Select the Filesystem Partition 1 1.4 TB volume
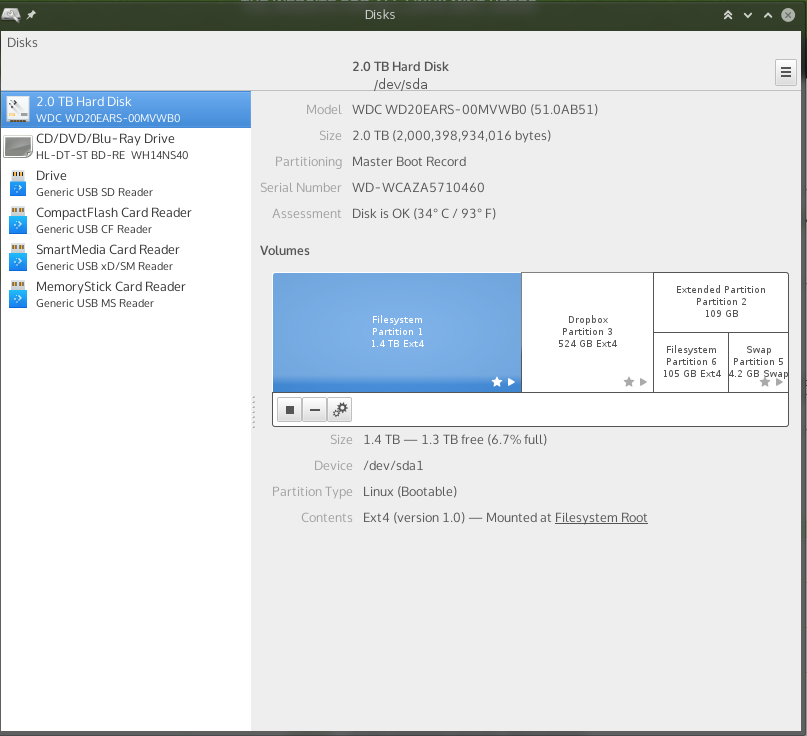The image size is (807, 736). point(397,332)
